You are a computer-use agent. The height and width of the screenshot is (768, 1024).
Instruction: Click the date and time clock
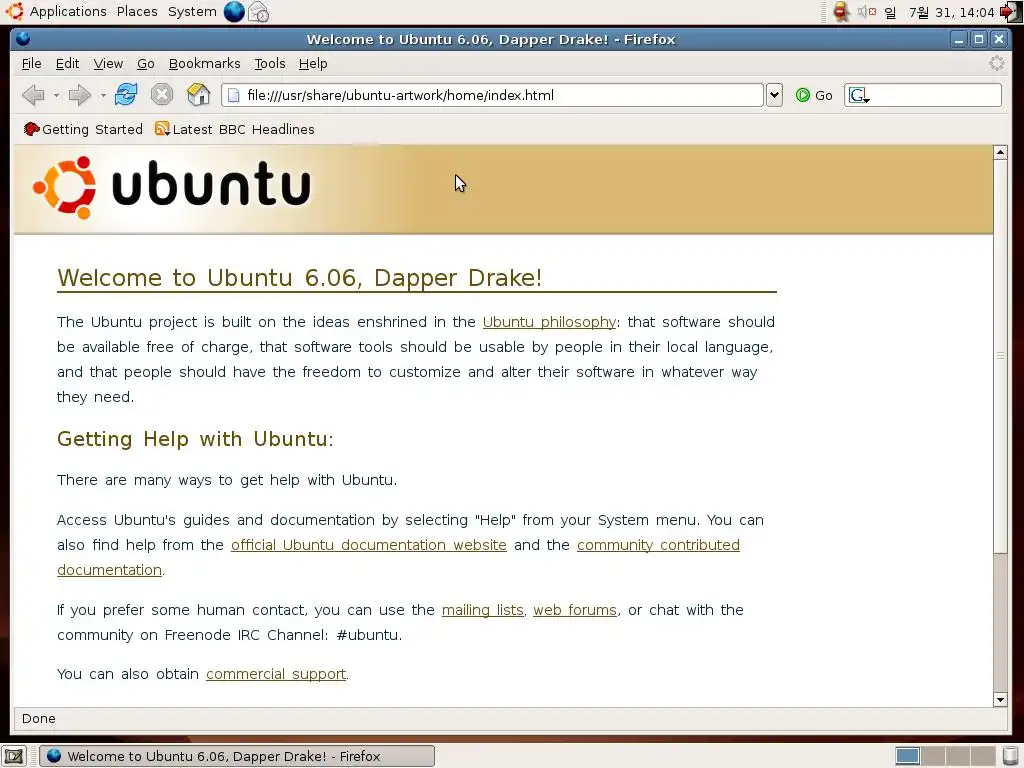[x=940, y=12]
